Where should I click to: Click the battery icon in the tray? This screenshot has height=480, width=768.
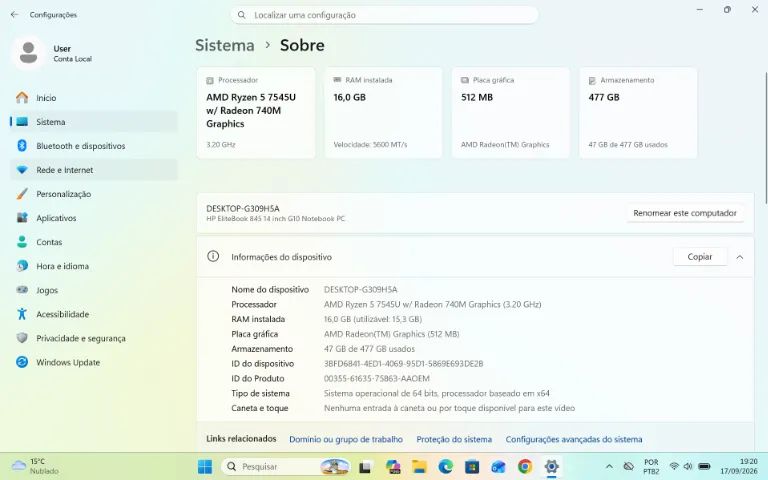tap(704, 466)
